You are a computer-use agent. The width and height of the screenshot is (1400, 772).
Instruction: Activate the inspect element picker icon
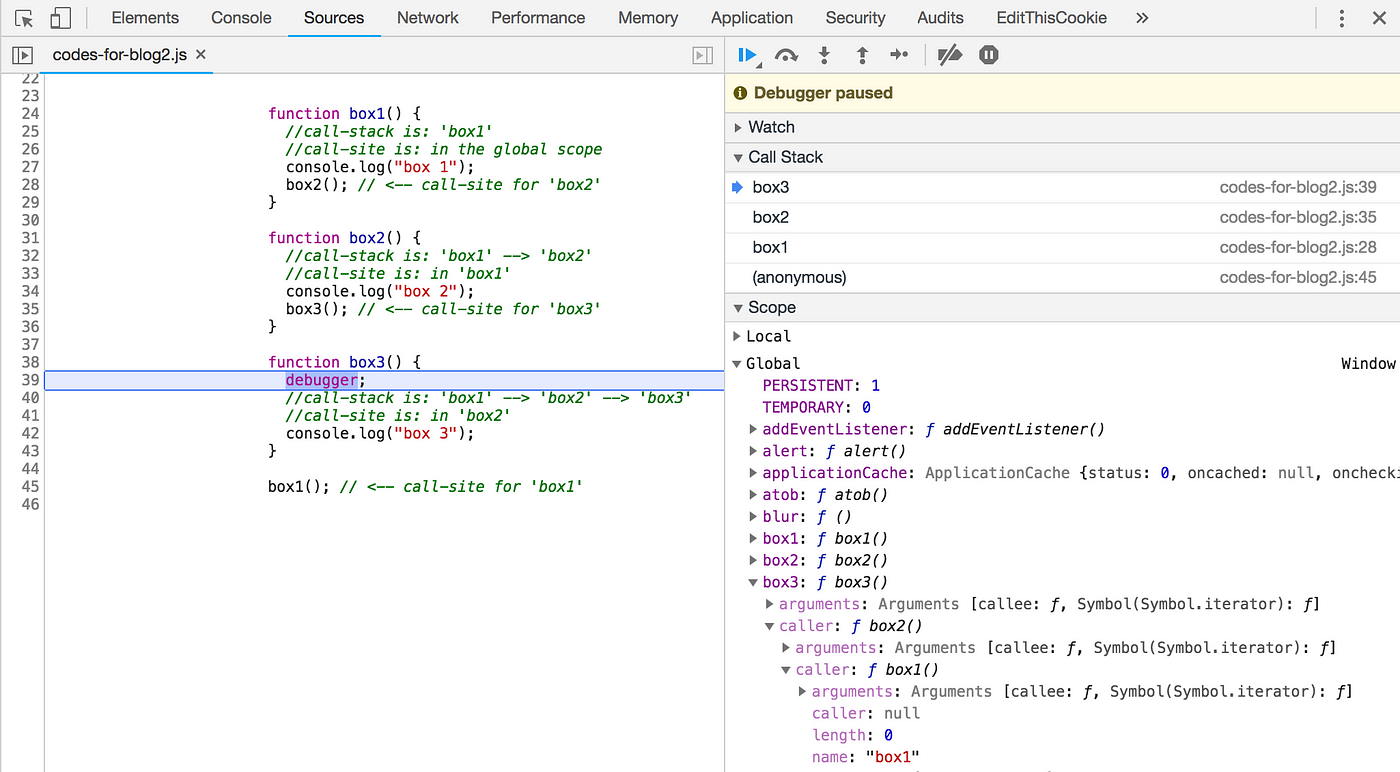(x=25, y=18)
